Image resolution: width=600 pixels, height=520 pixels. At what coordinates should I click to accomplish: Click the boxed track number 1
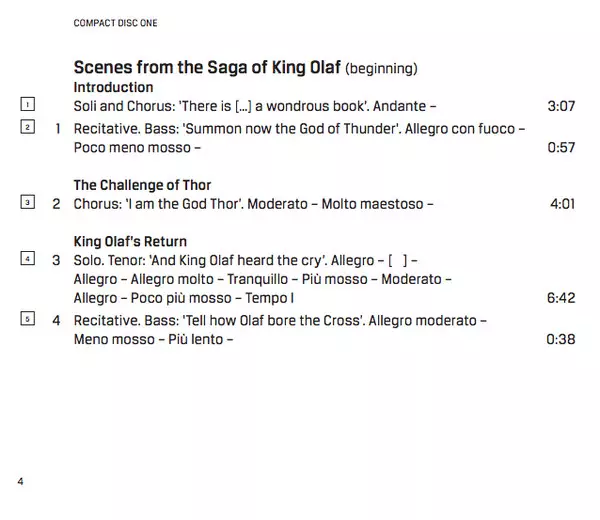point(27,104)
